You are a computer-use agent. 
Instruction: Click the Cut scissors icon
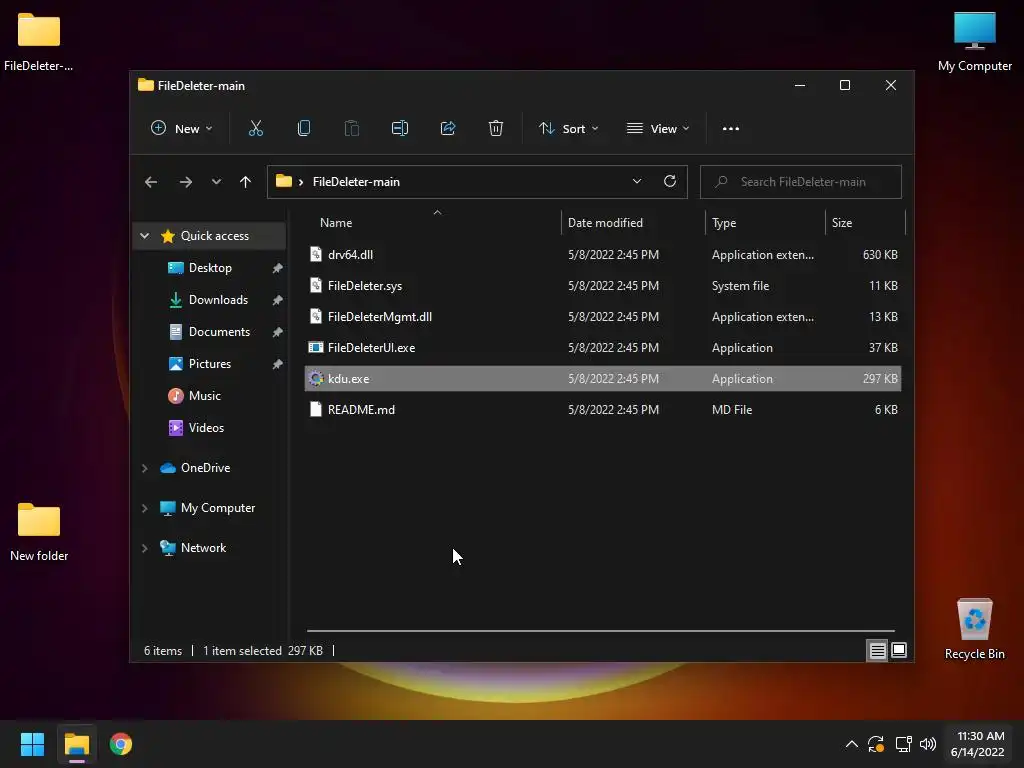point(255,129)
